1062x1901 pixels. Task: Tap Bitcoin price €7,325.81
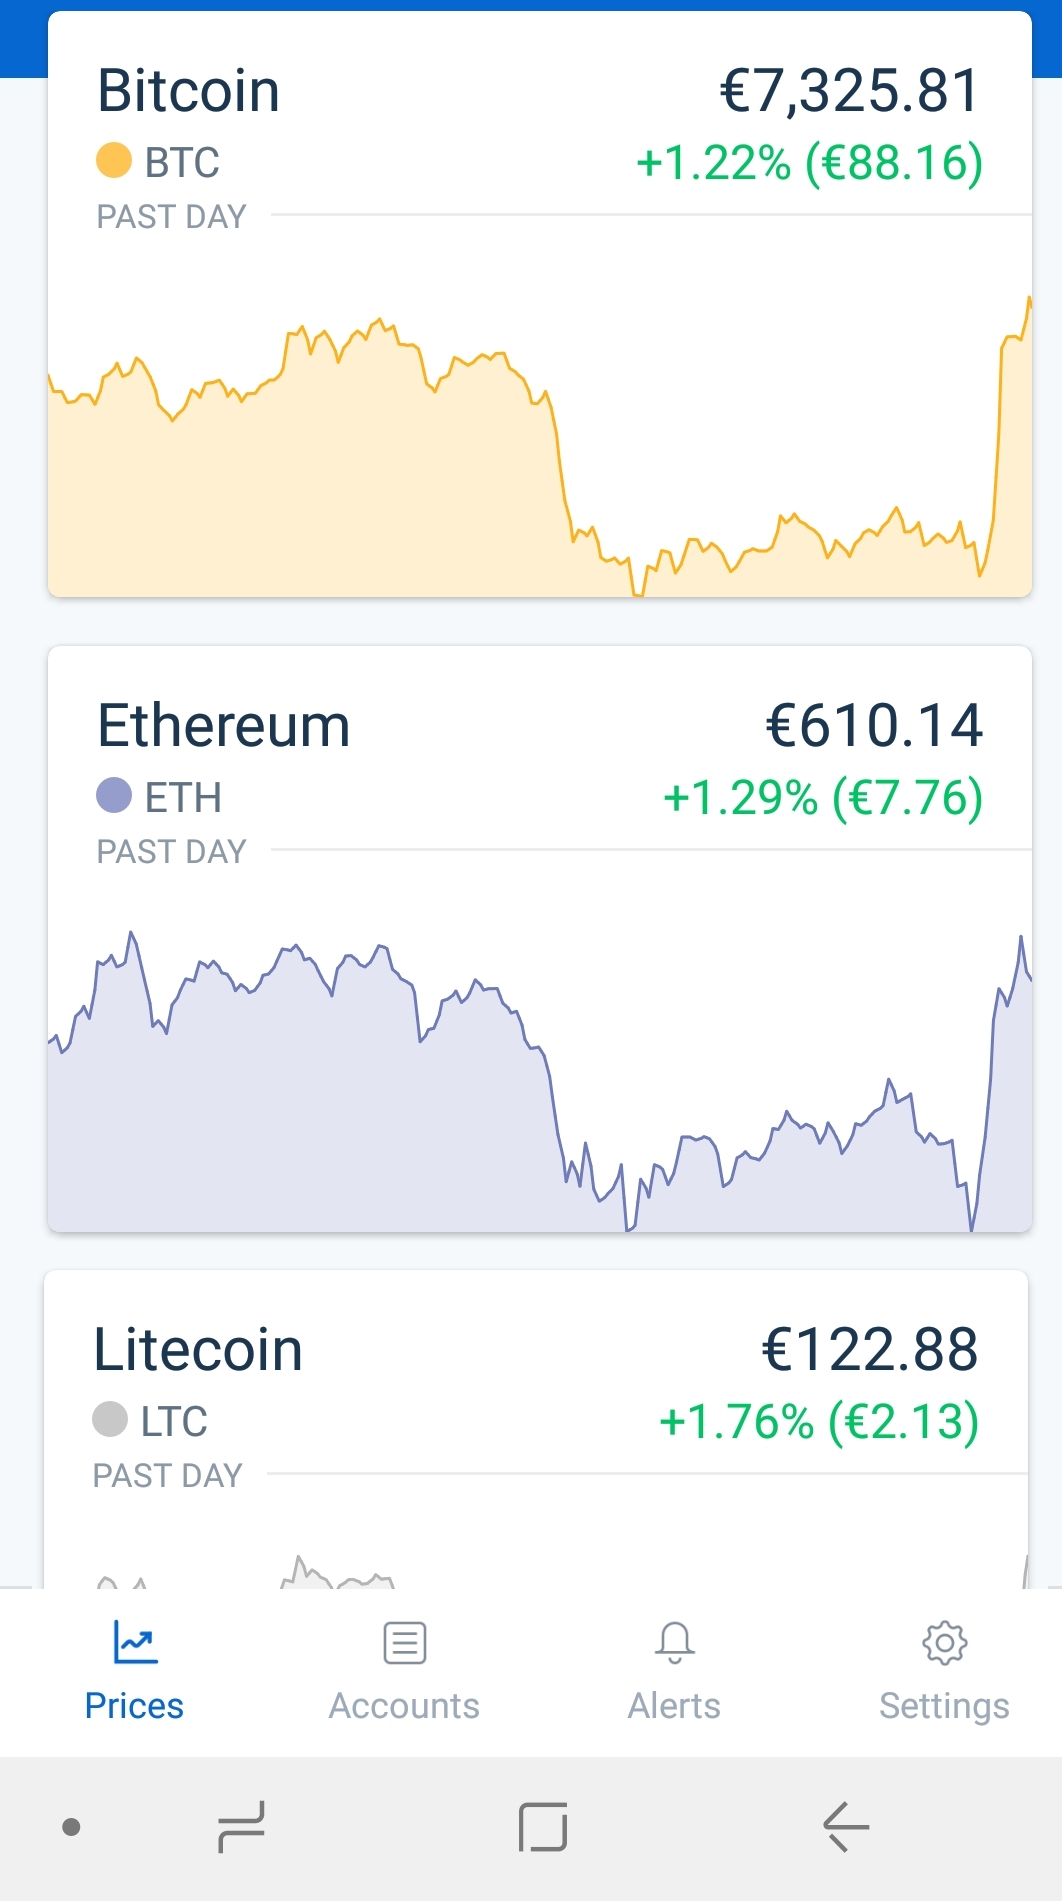tap(850, 91)
